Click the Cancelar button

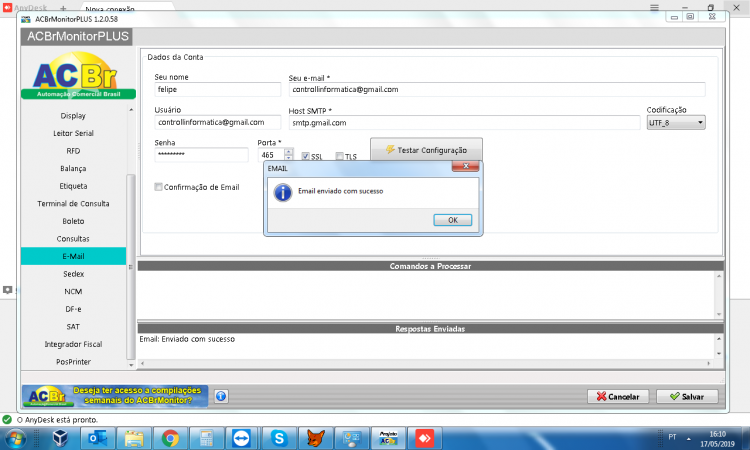[x=618, y=396]
